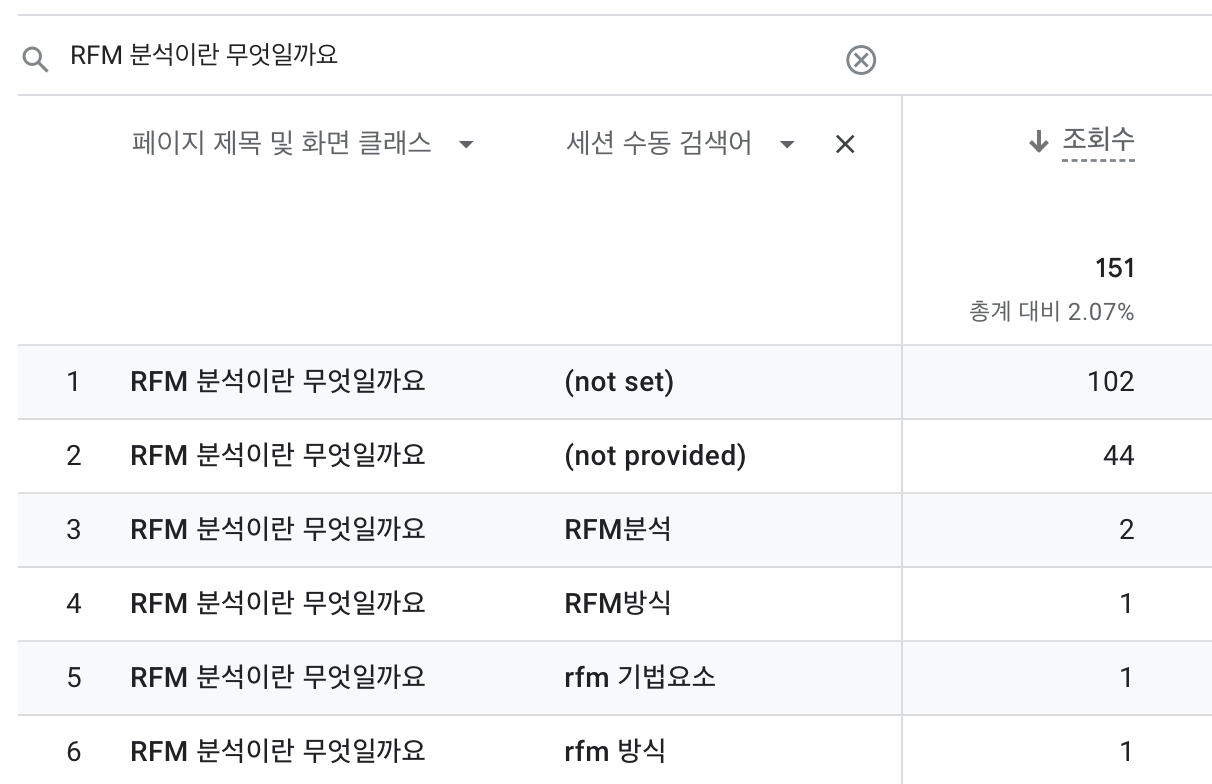
Task: Open the 페이지 제목 및 화면 클래스 dropdown
Action: pos(465,145)
